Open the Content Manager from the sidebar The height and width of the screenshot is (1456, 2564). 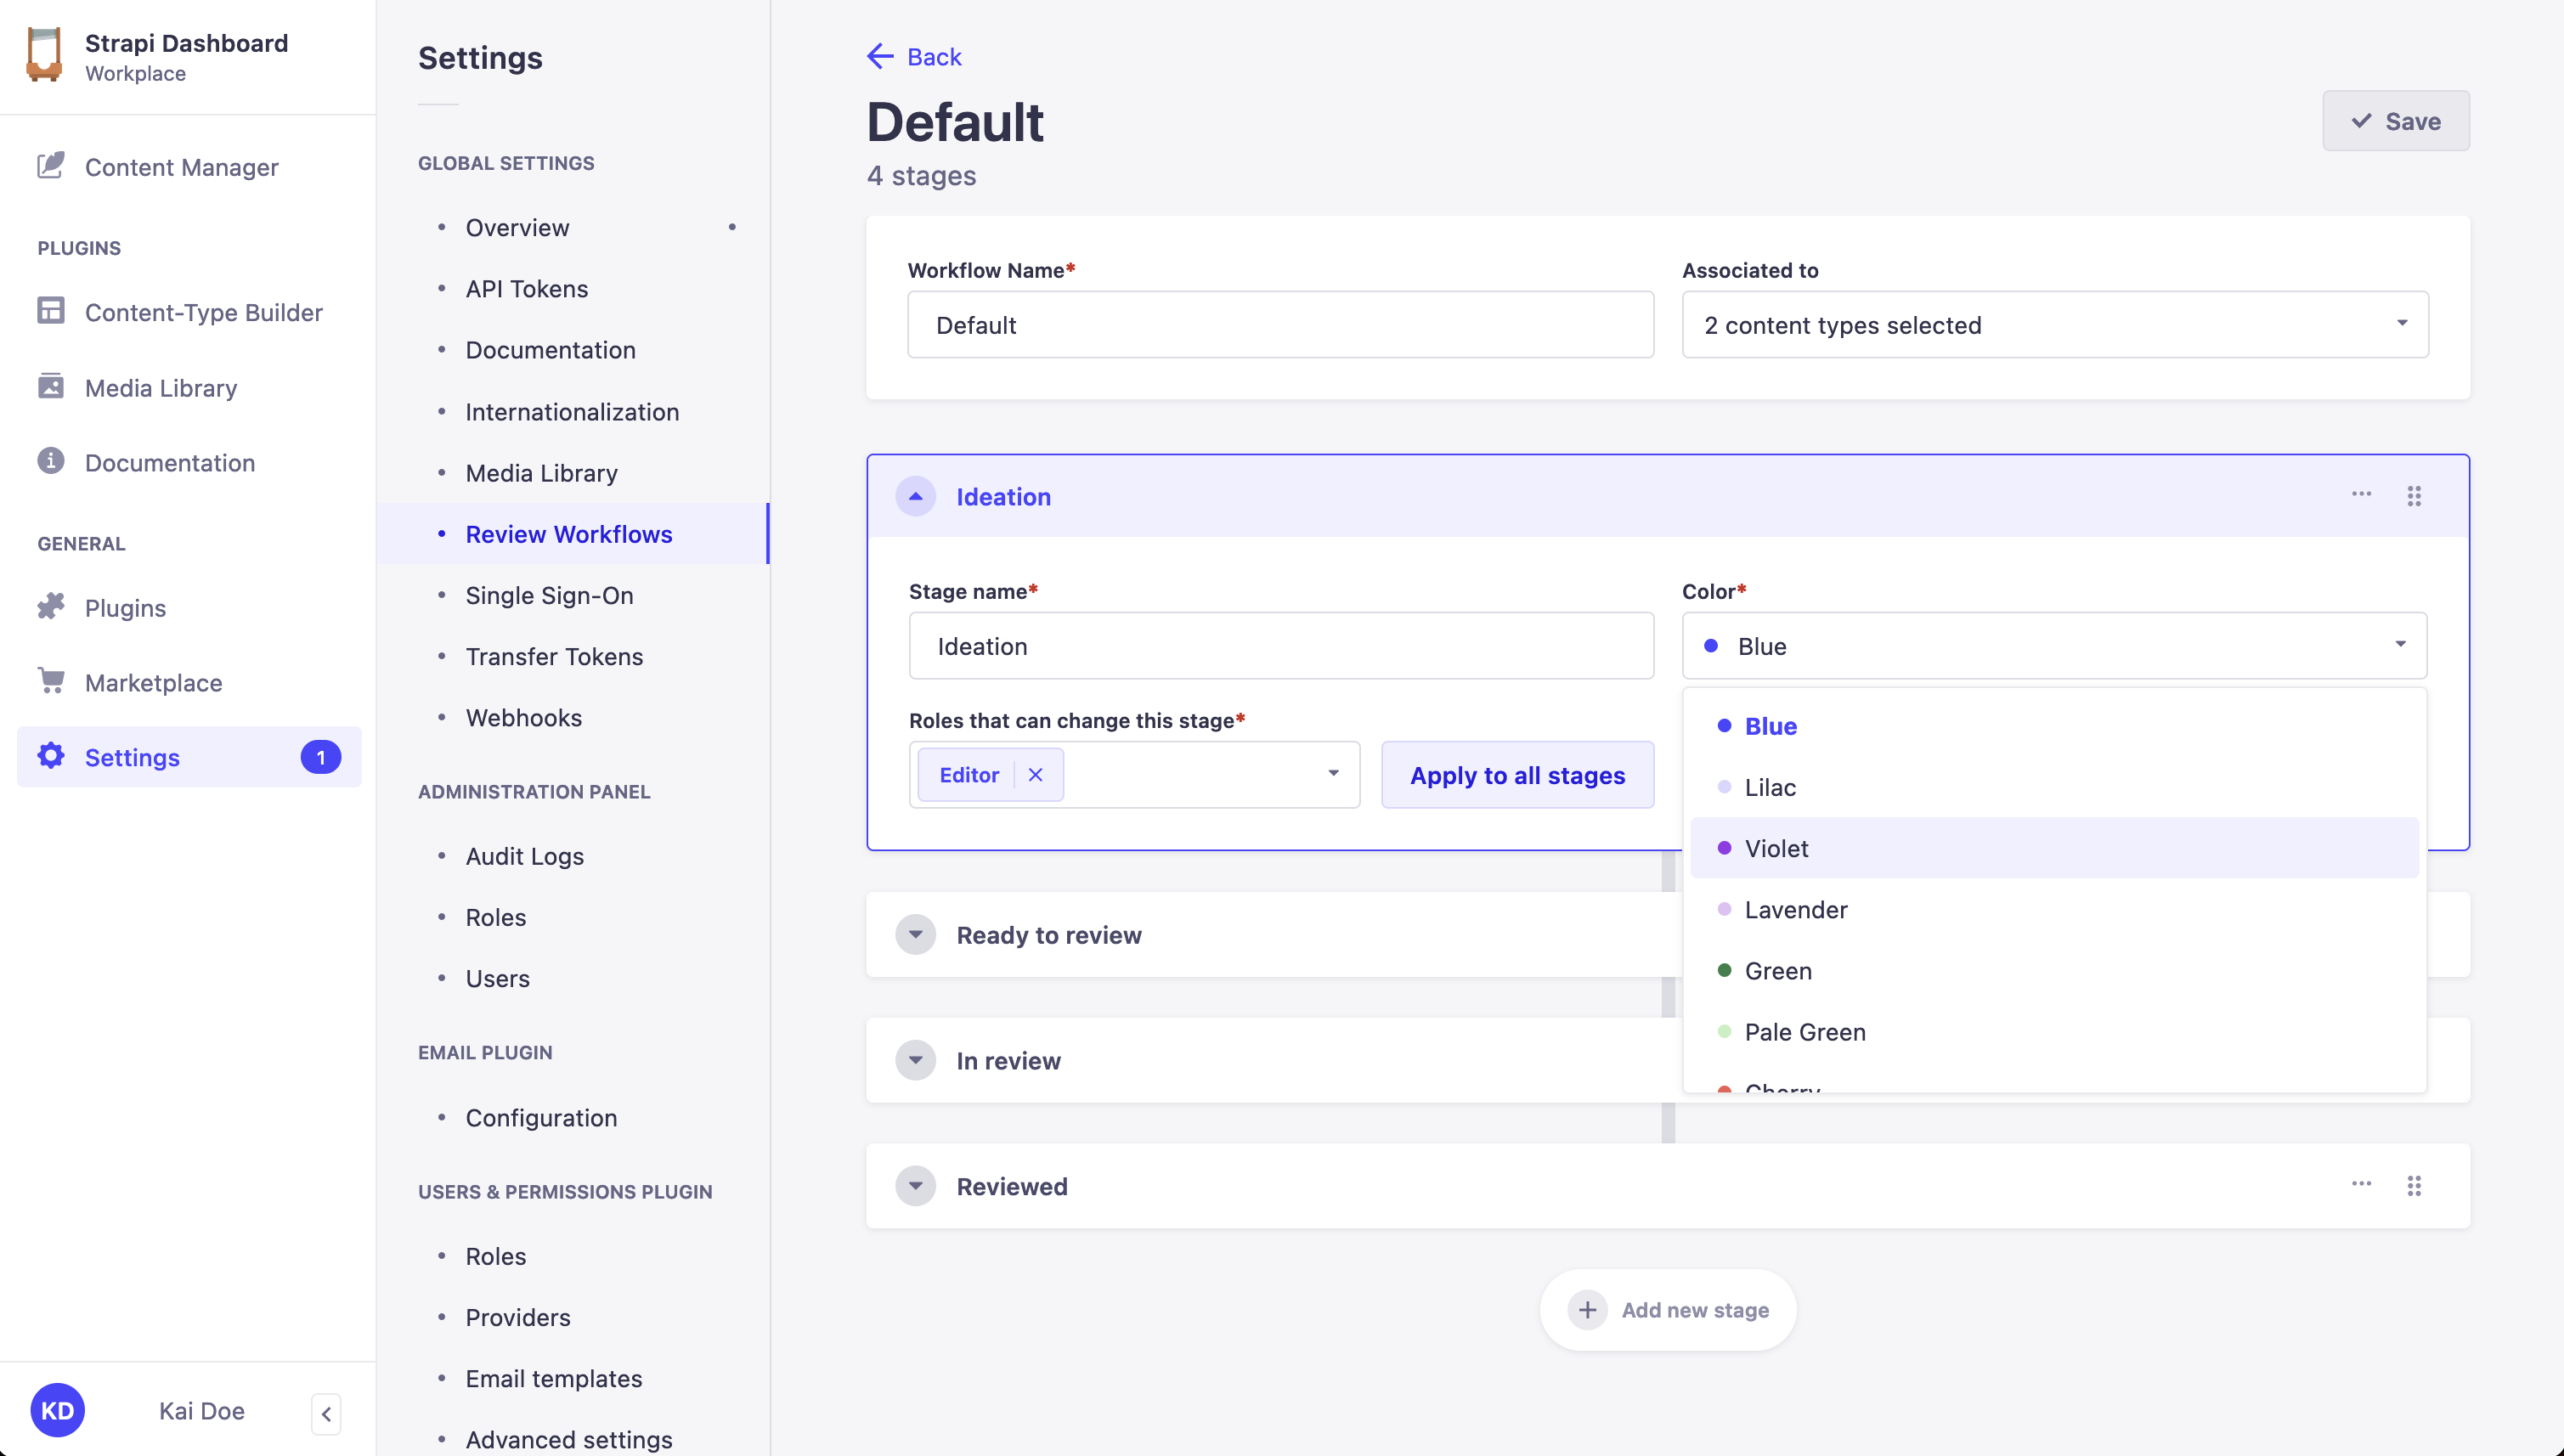tap(50, 166)
